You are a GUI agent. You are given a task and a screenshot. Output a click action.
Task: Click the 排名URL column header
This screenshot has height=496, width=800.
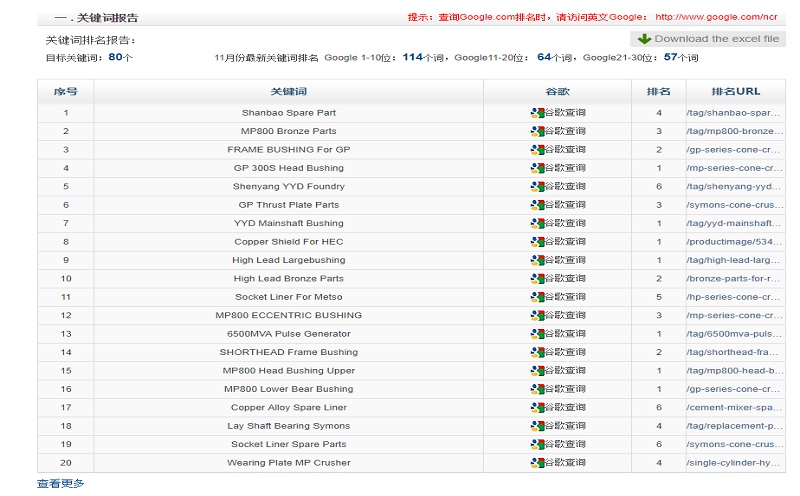pyautogui.click(x=736, y=91)
